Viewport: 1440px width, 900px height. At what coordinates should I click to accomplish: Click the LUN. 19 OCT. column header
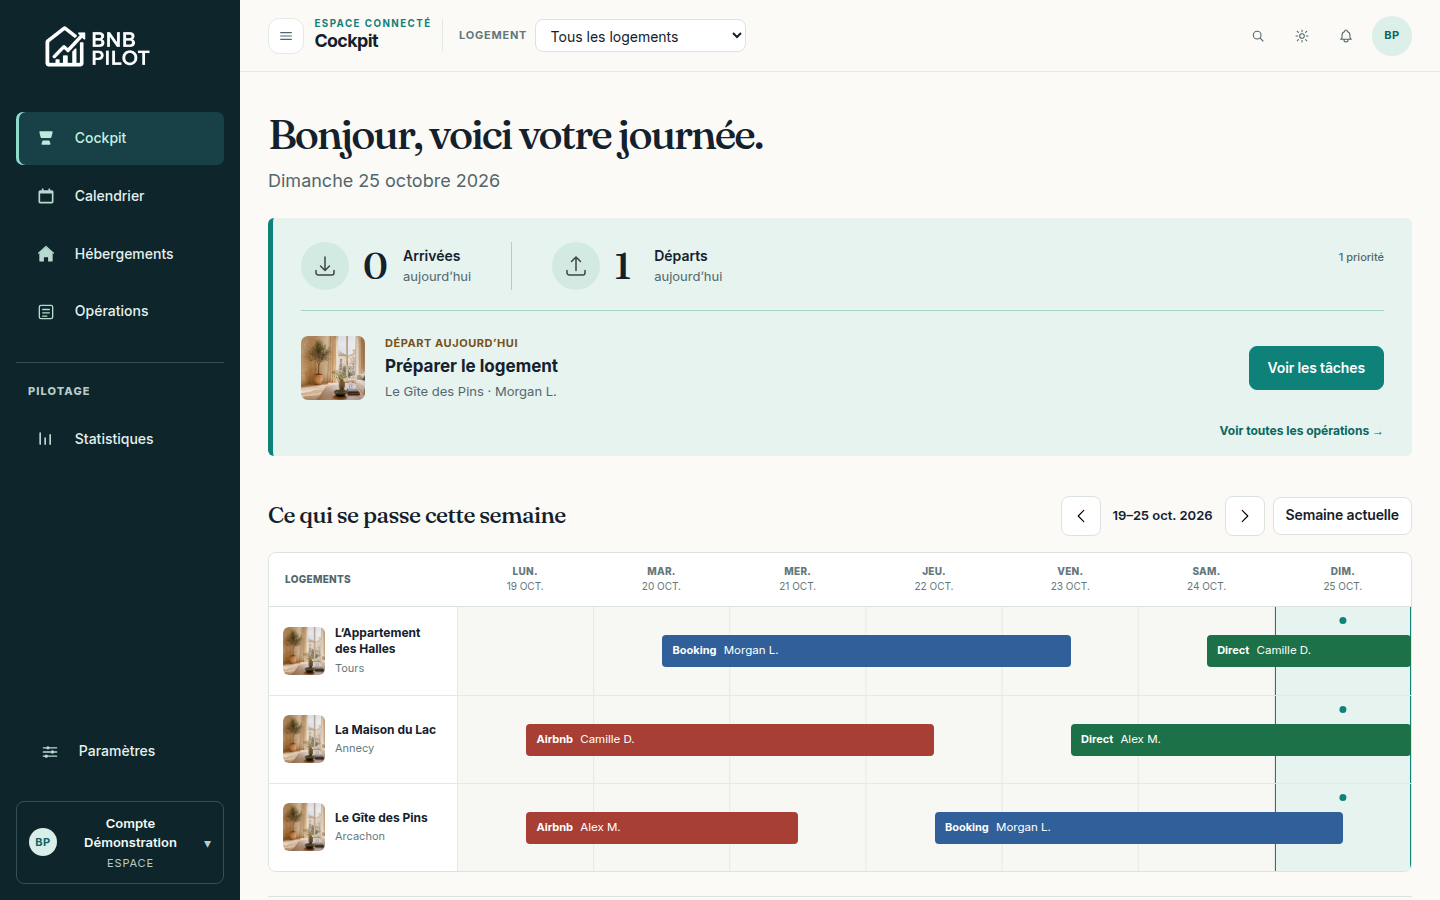tap(525, 579)
